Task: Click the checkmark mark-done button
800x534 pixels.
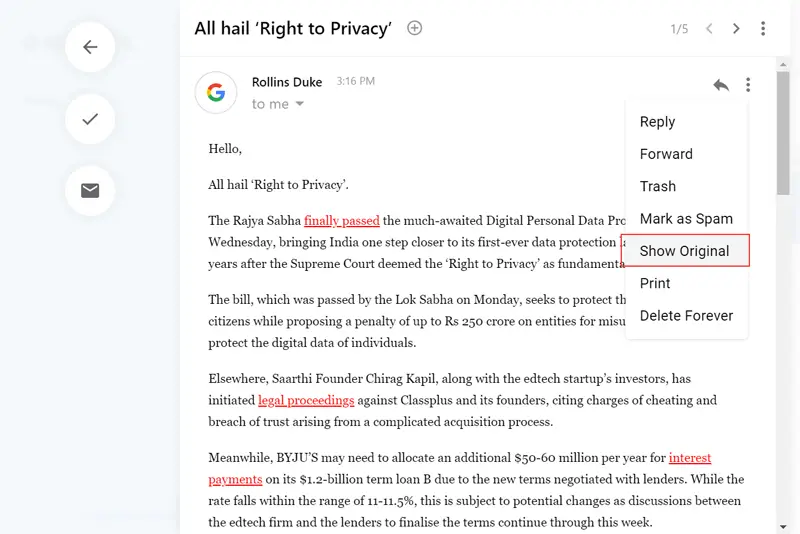Action: 90,119
